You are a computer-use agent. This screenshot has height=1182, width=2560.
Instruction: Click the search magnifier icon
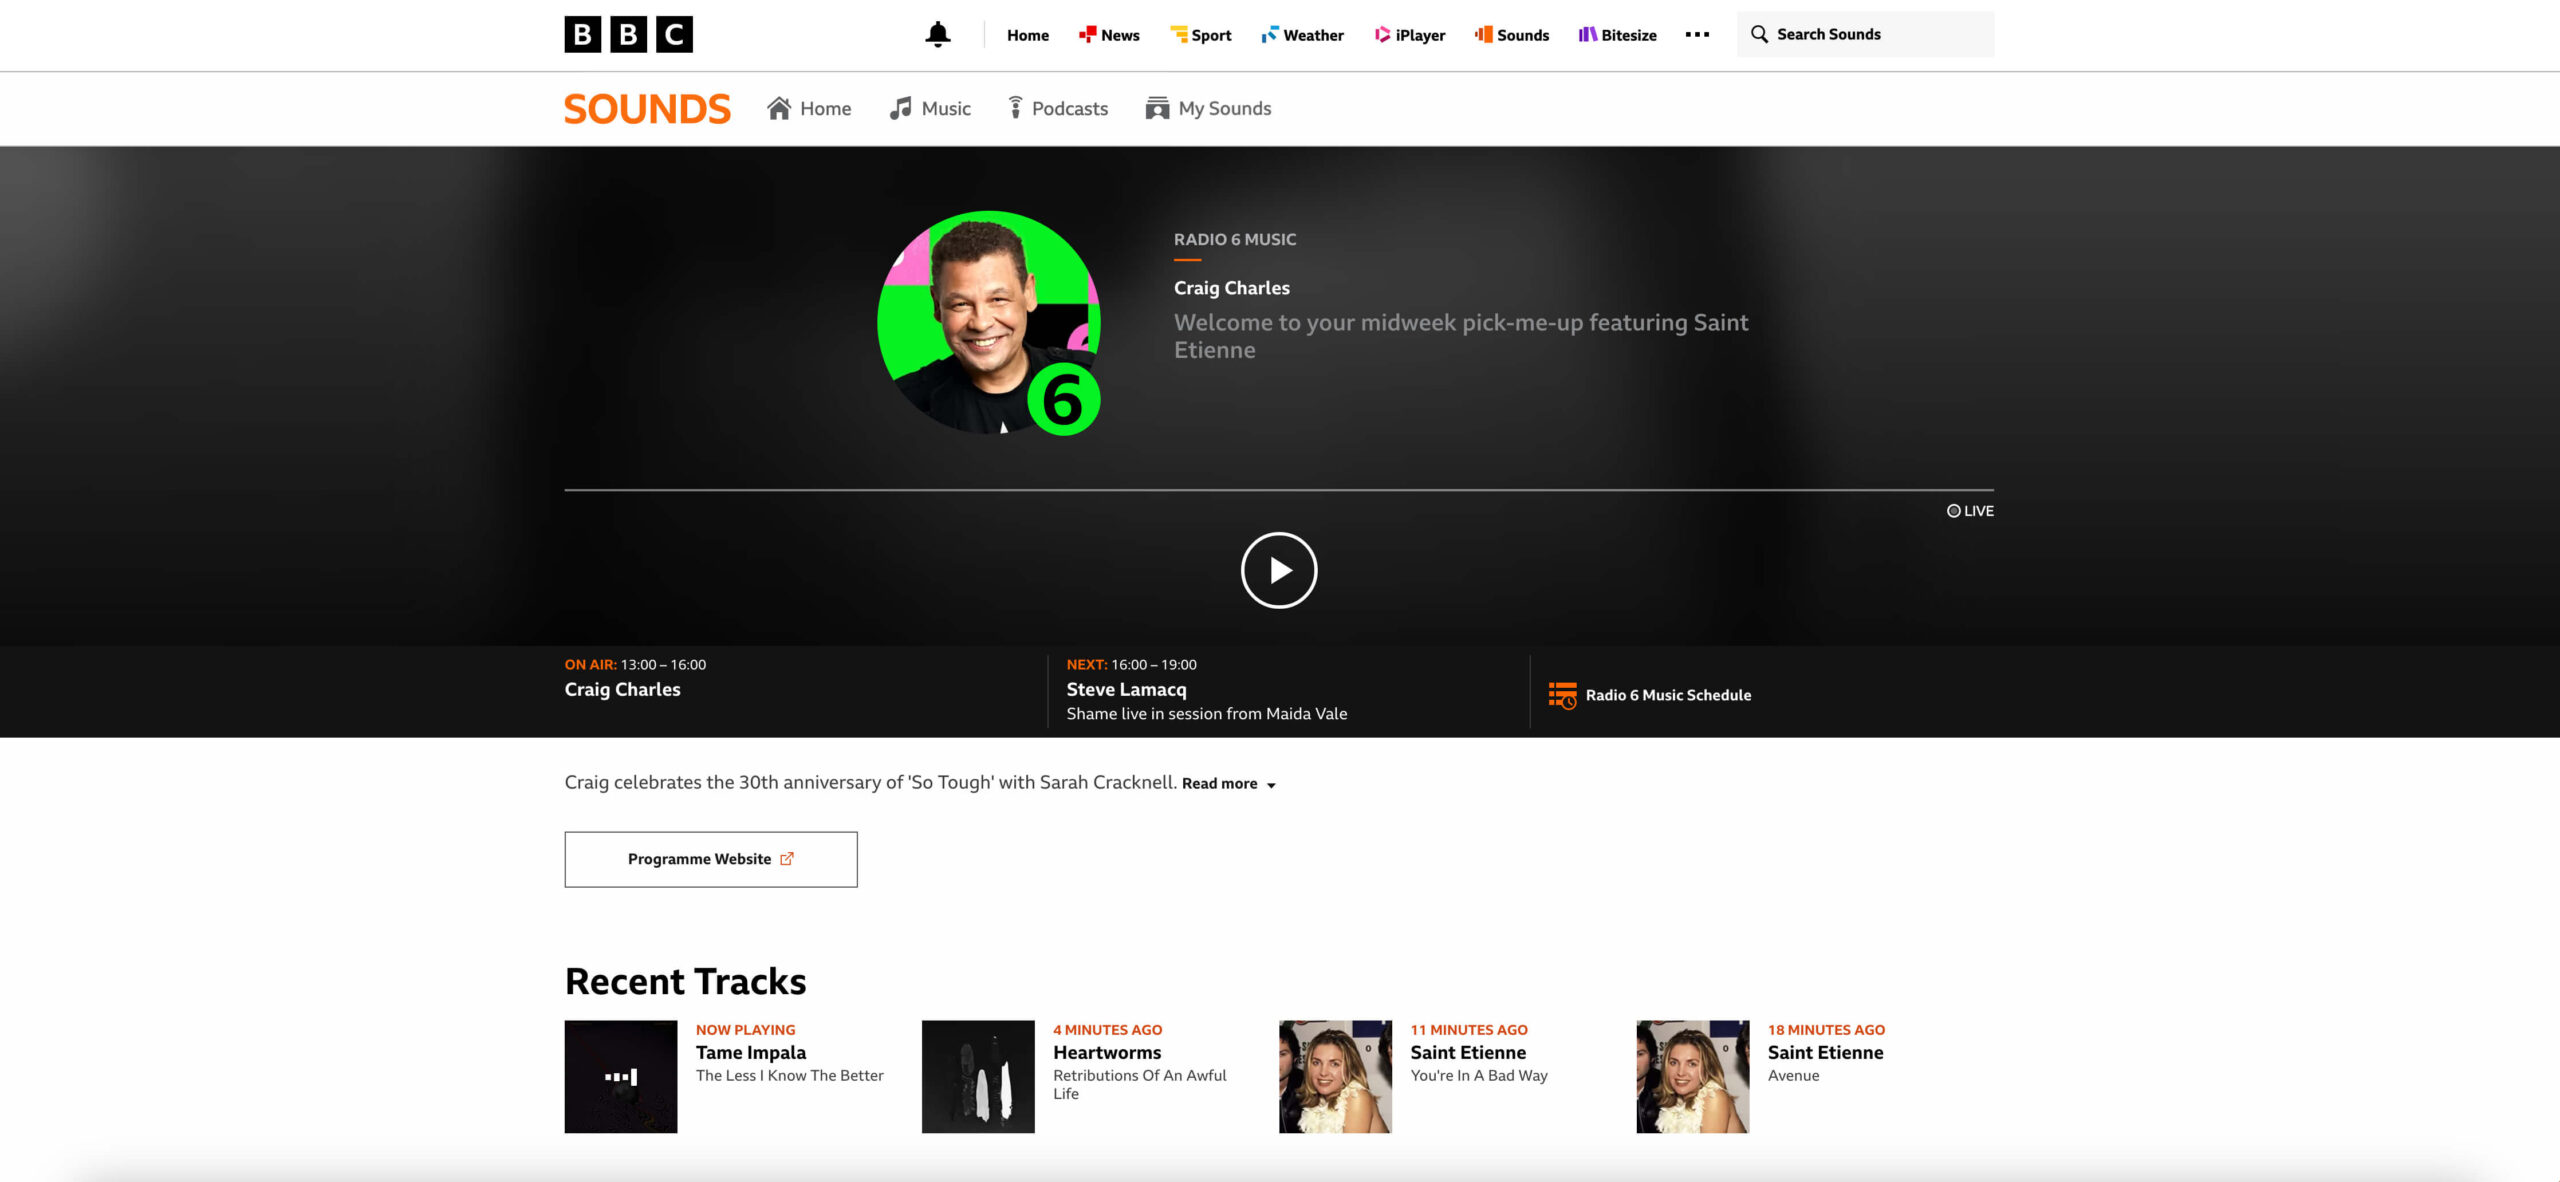coord(1759,34)
